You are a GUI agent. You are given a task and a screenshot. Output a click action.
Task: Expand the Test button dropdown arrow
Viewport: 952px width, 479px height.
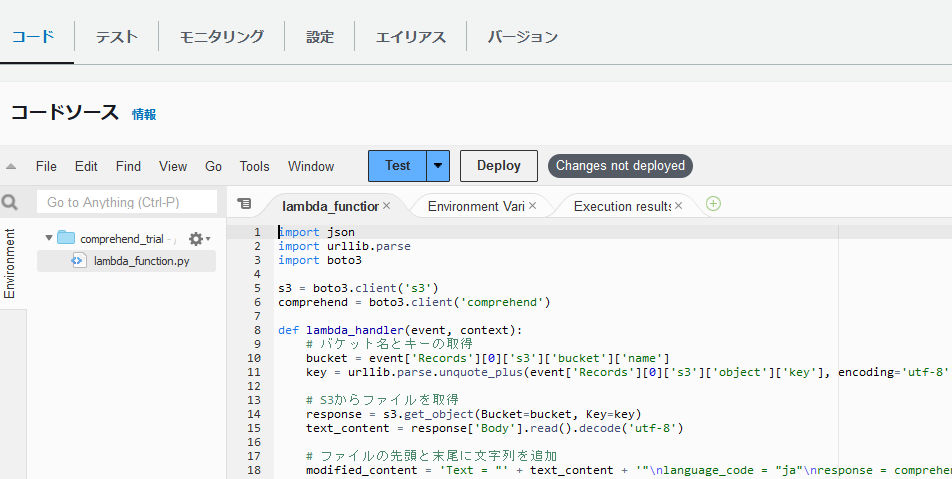(x=438, y=166)
